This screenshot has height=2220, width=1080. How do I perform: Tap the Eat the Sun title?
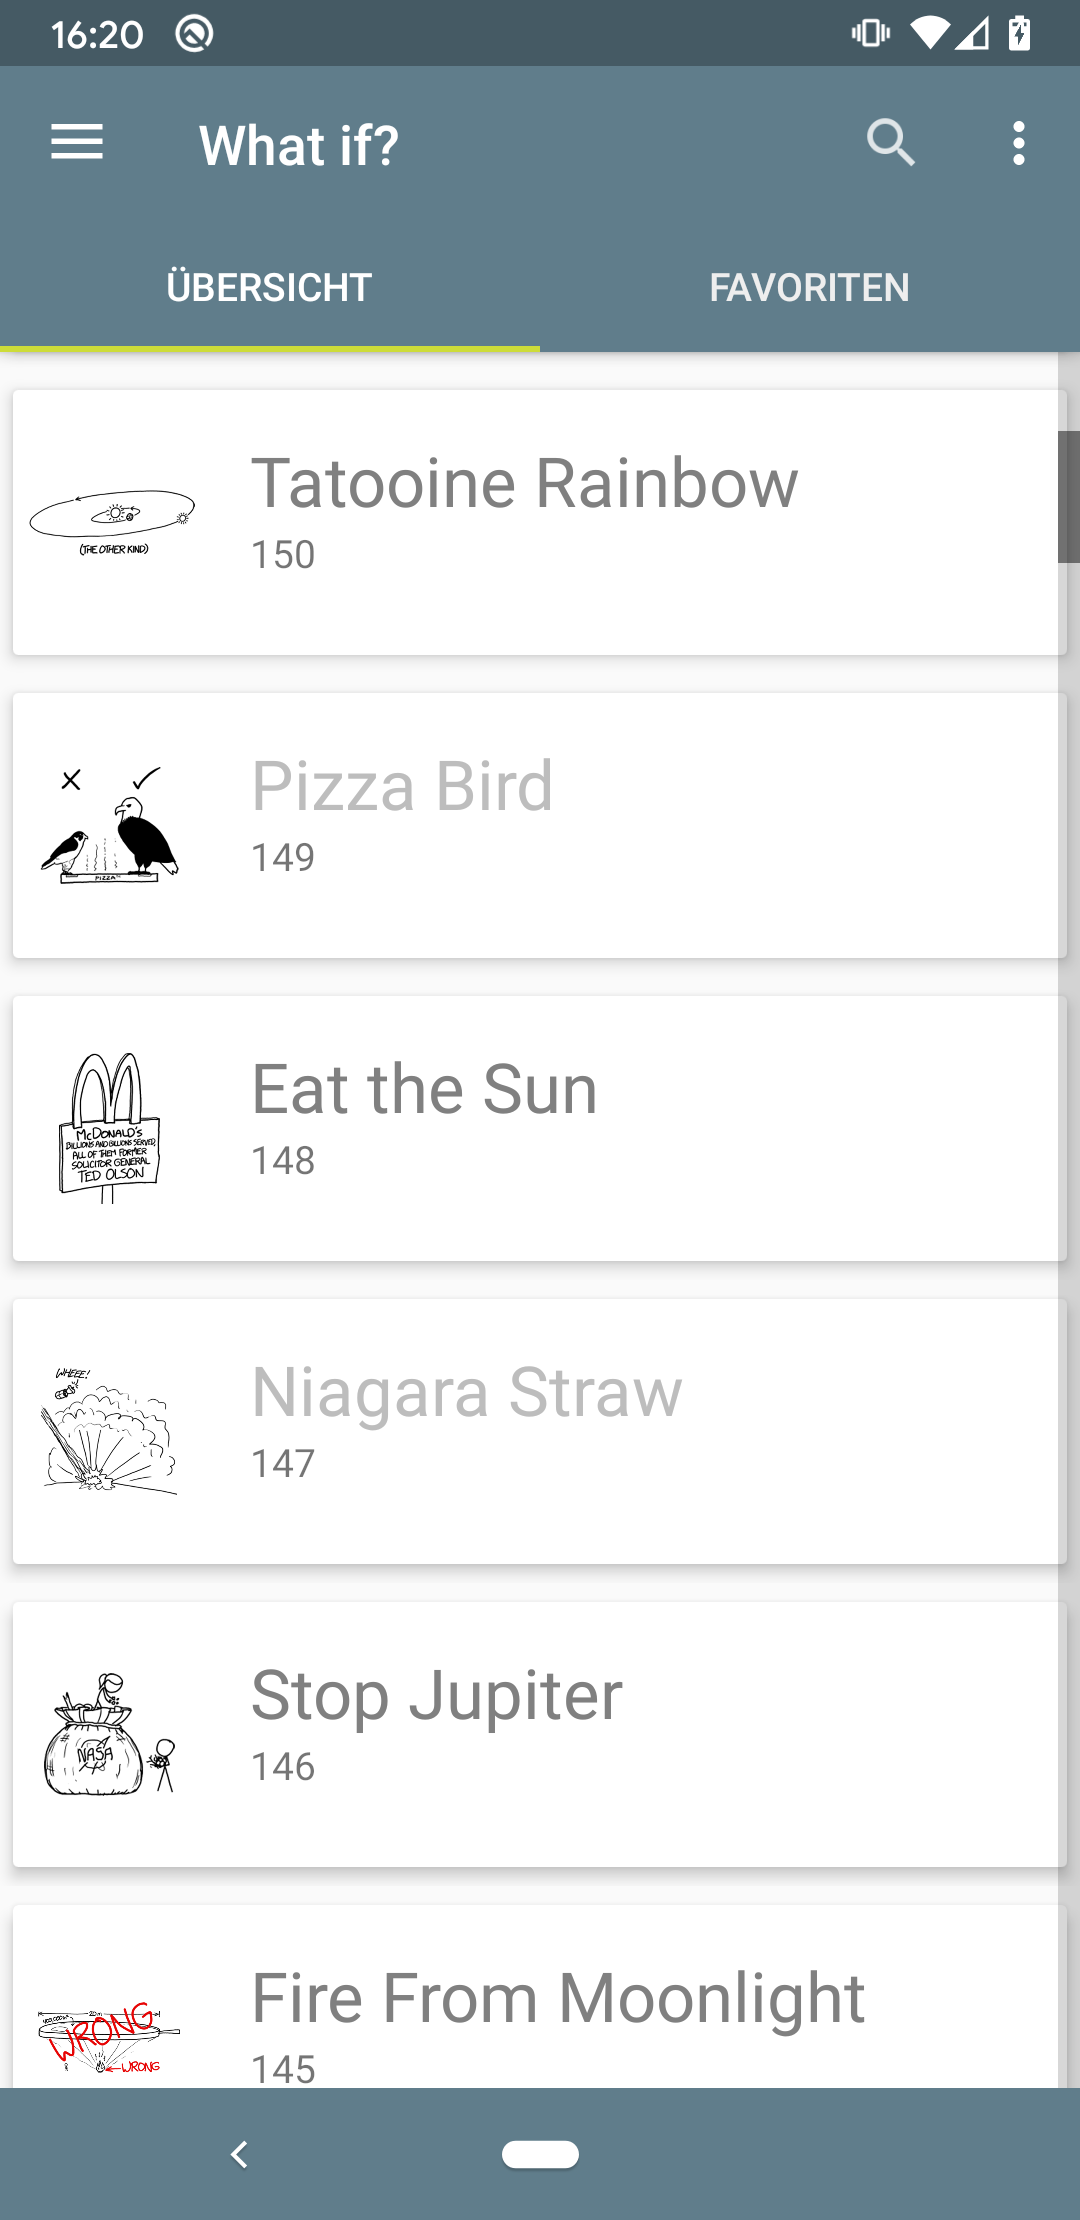pyautogui.click(x=424, y=1090)
